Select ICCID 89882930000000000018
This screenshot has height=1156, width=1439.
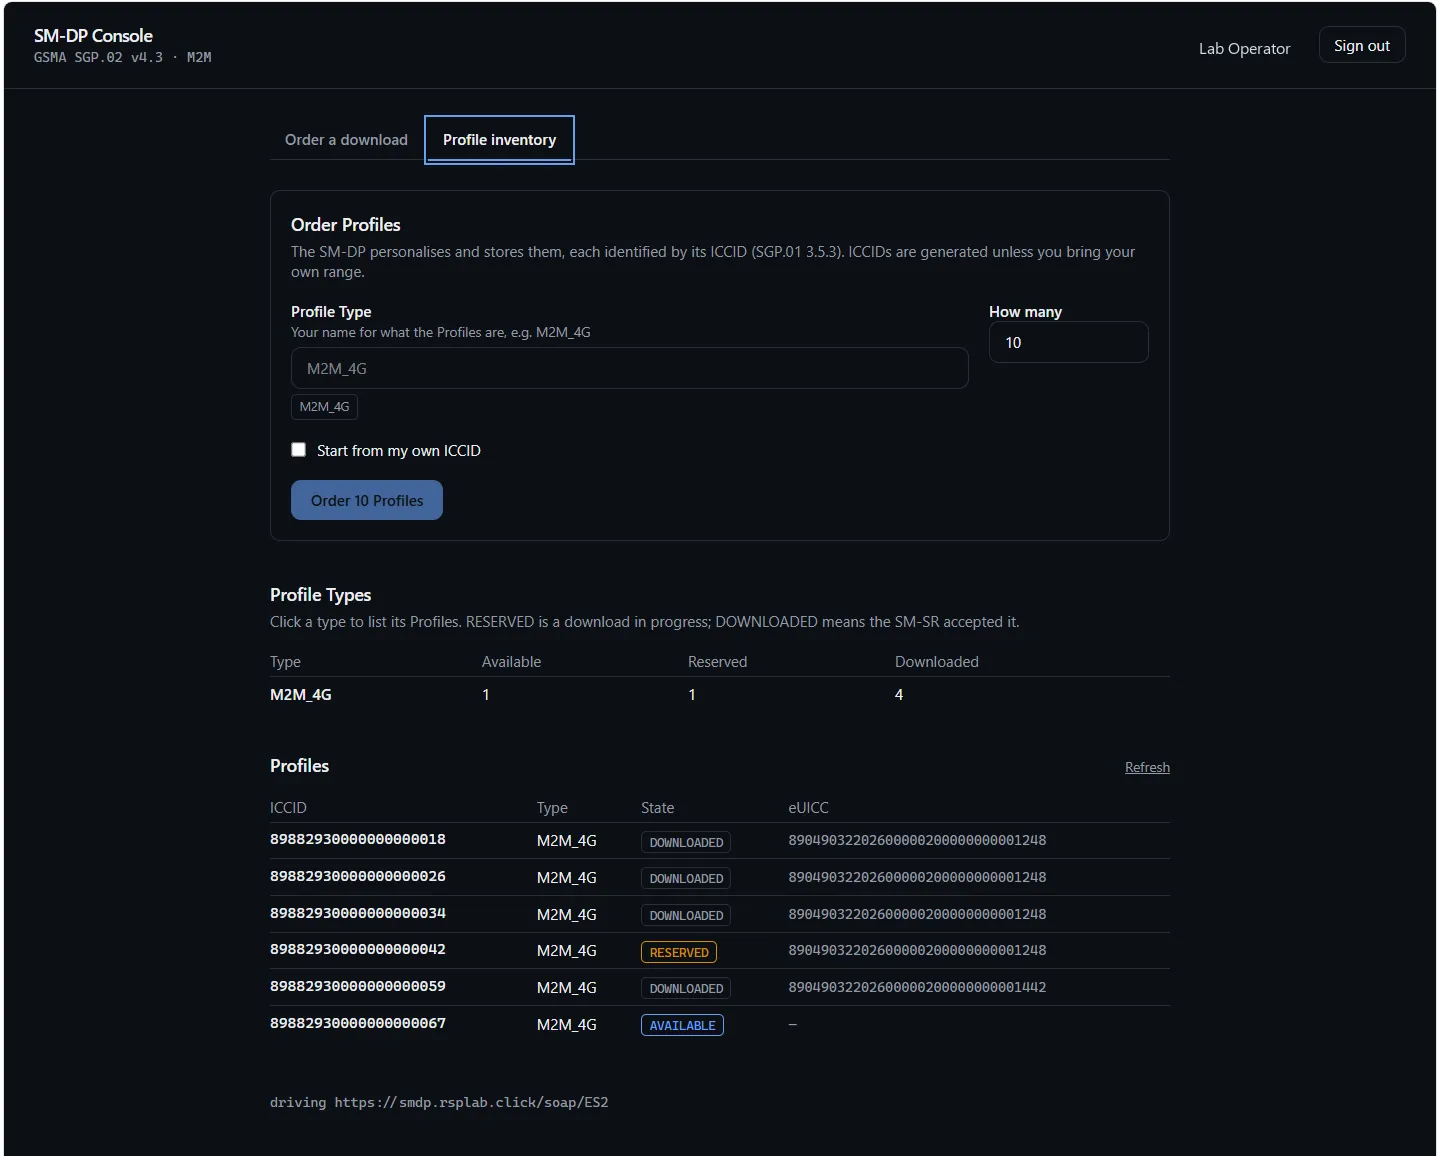[358, 840]
